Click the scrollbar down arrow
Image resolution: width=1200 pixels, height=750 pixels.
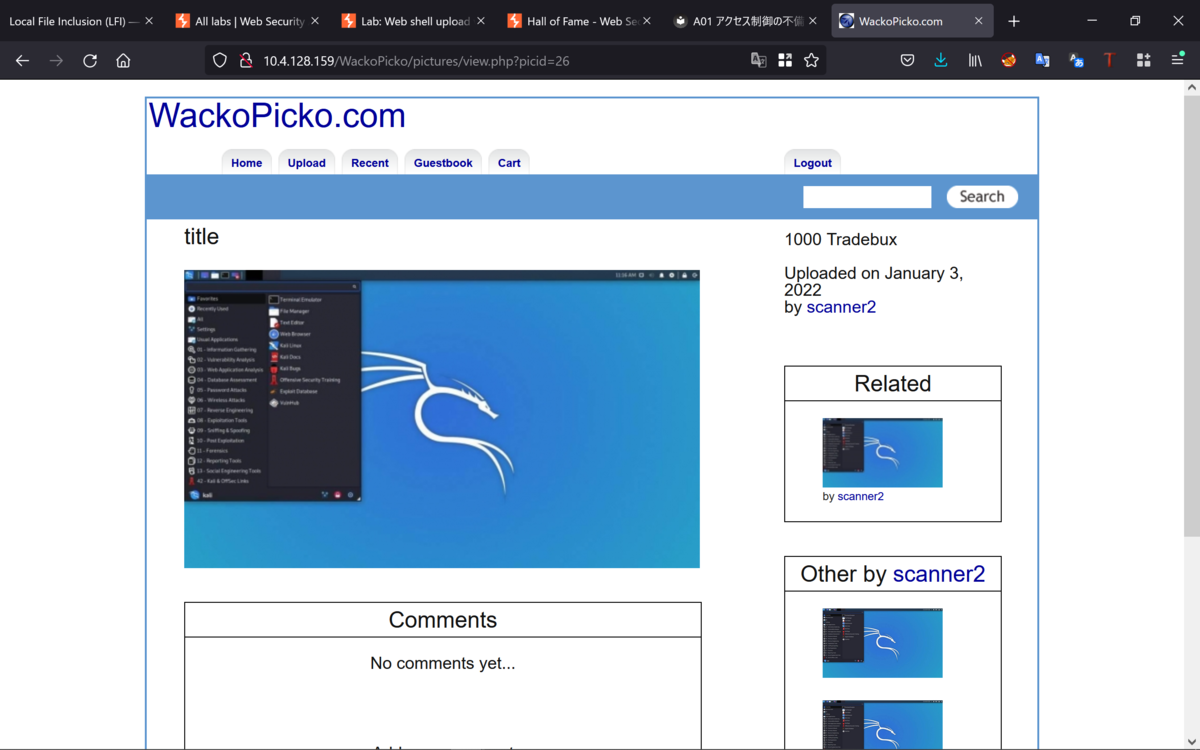1191,741
